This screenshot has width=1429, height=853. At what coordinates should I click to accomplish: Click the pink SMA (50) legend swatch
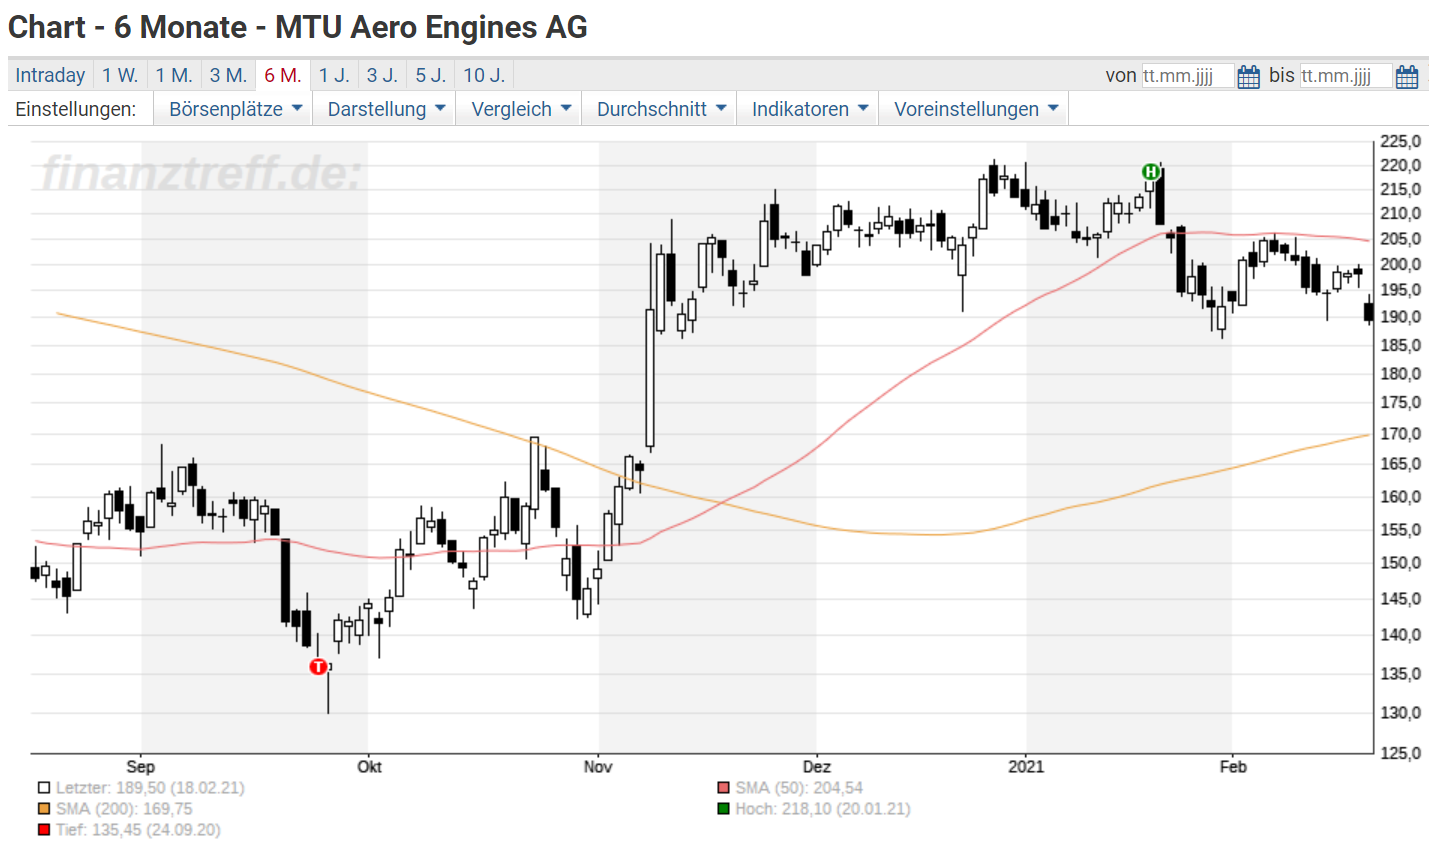(x=724, y=788)
